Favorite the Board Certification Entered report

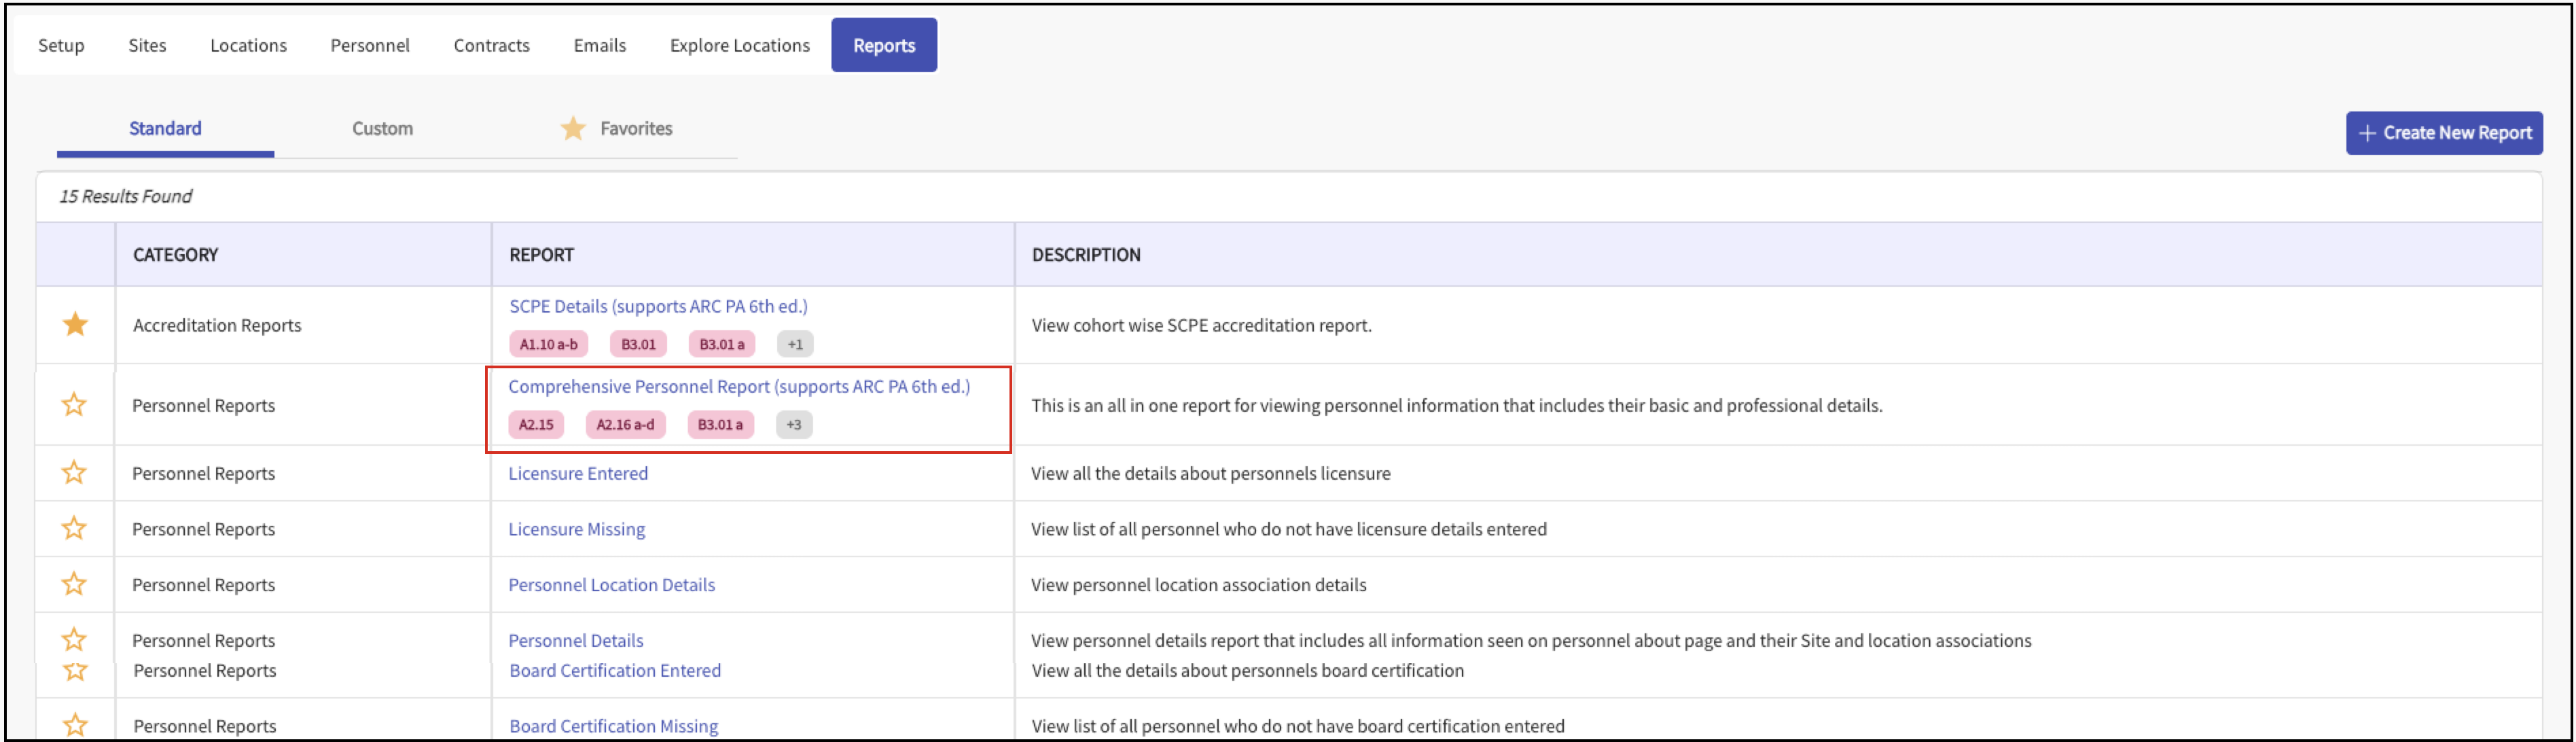pyautogui.click(x=75, y=671)
